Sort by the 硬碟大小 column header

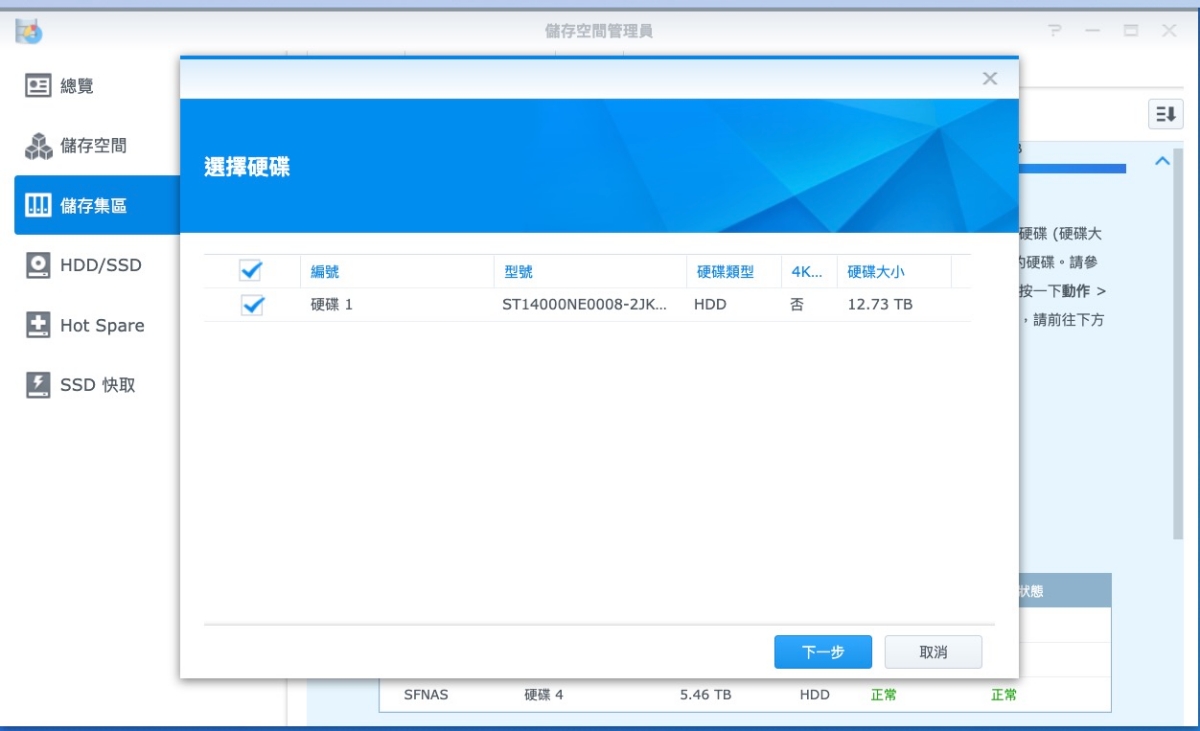[x=876, y=272]
